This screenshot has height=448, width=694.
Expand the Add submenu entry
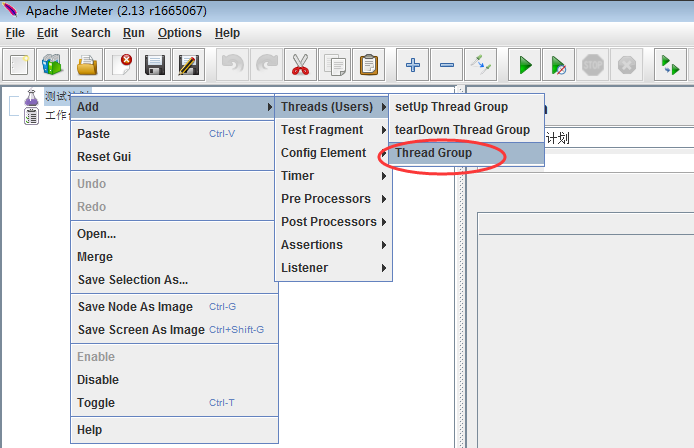(x=173, y=107)
